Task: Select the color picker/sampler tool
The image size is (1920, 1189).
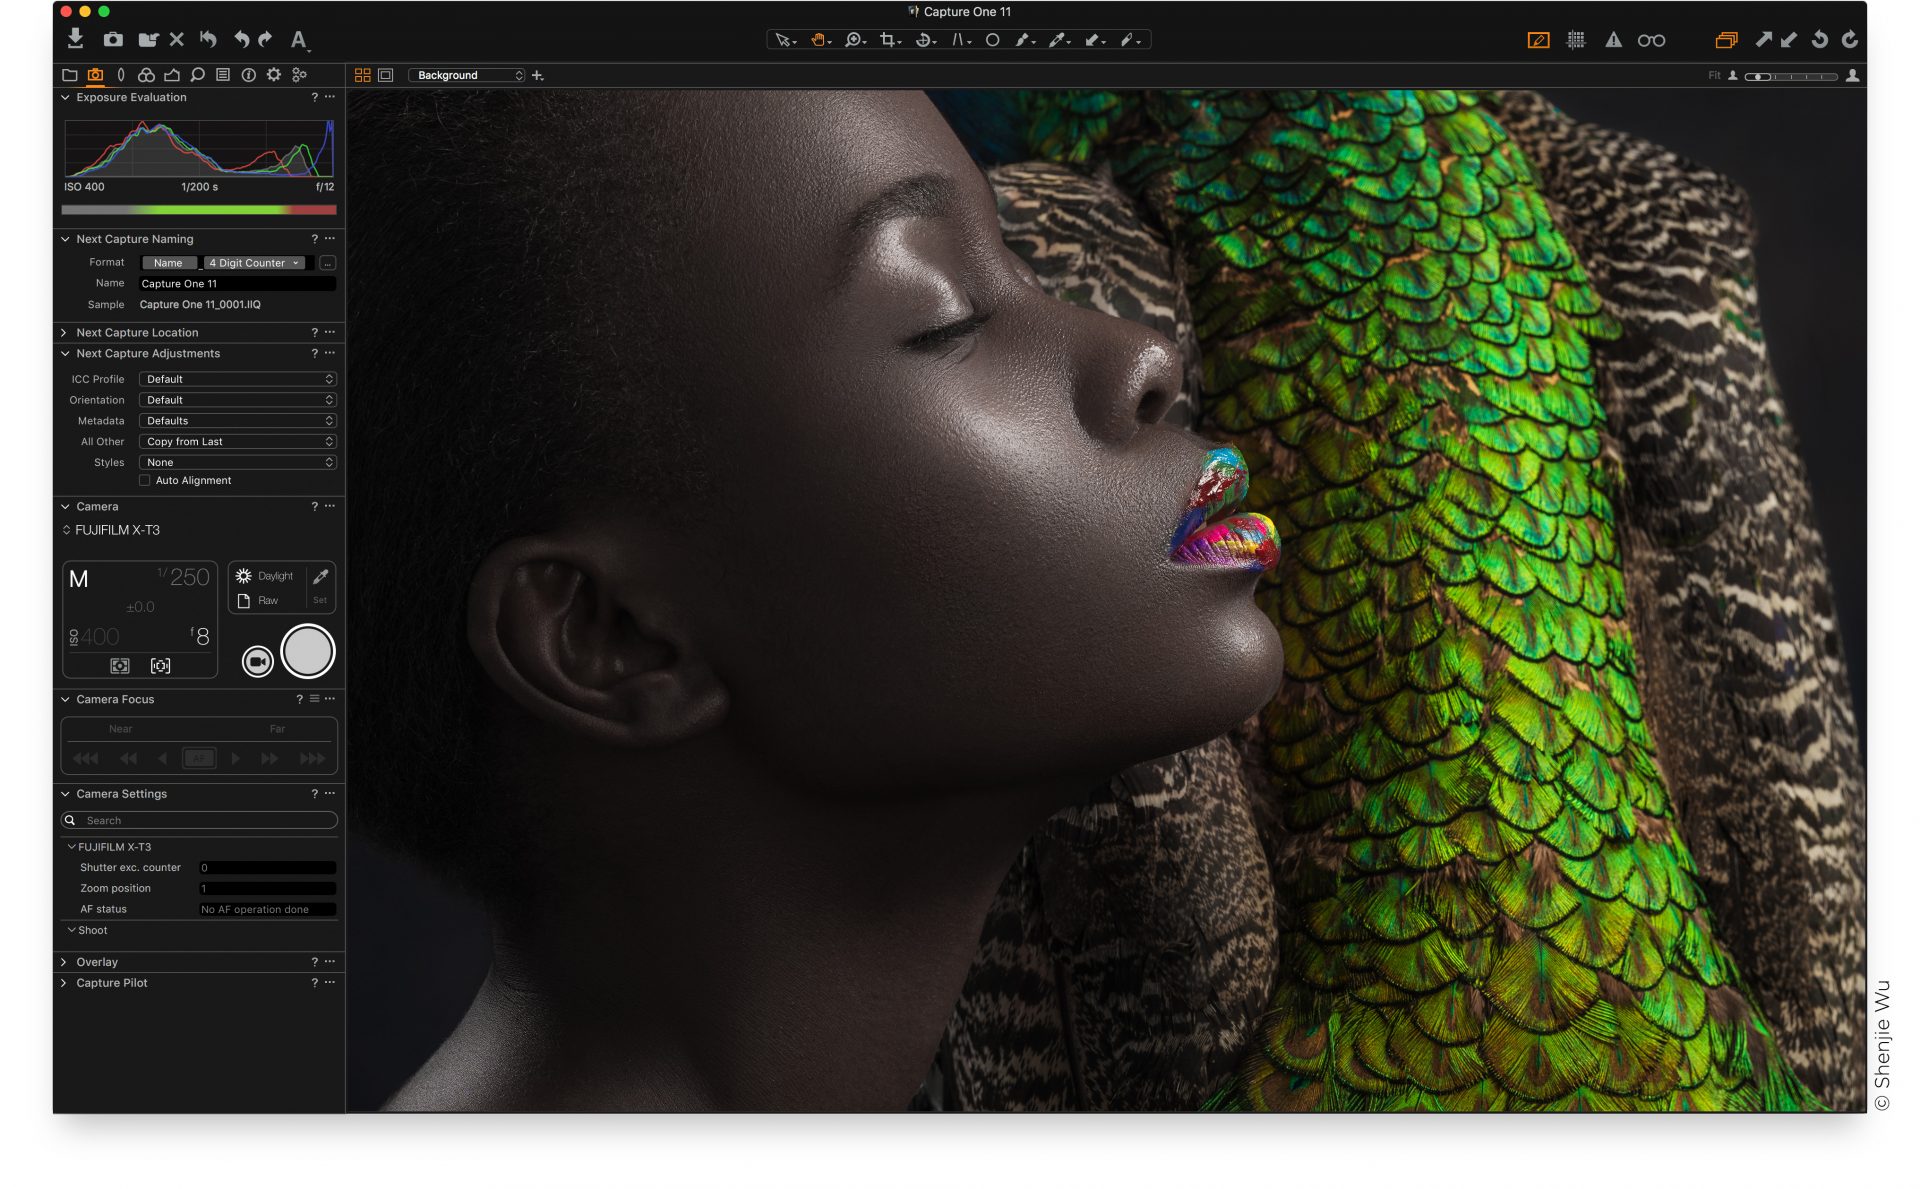Action: pyautogui.click(x=1056, y=38)
